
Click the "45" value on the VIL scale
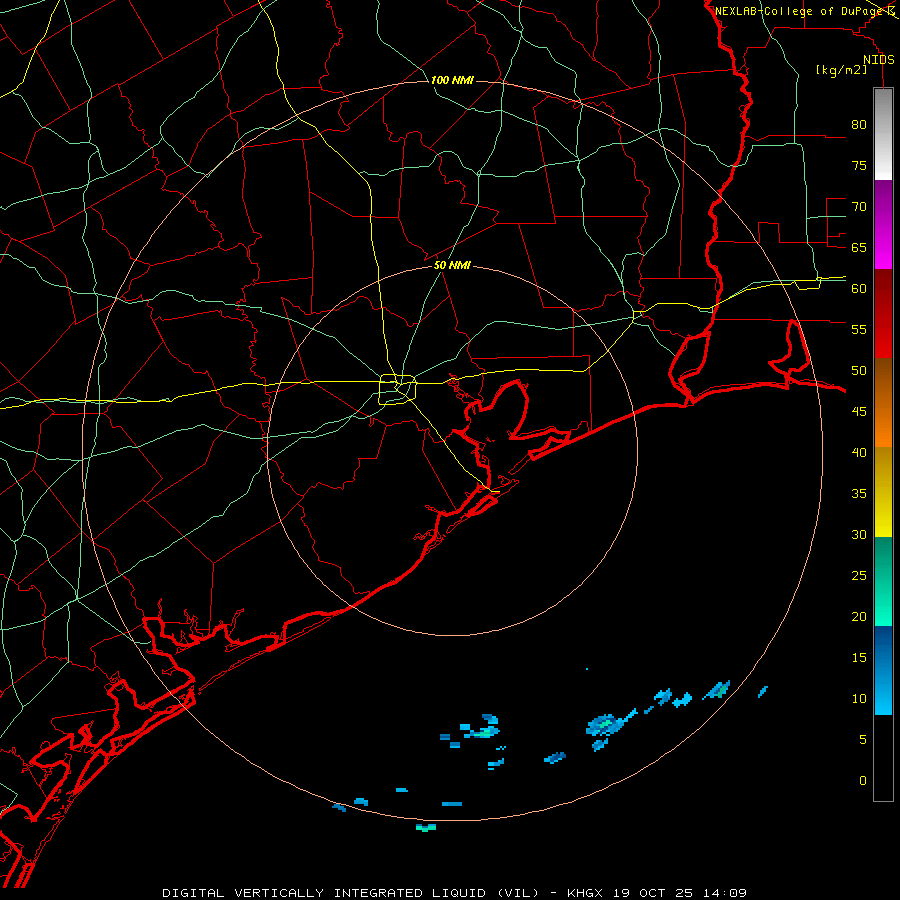(859, 412)
